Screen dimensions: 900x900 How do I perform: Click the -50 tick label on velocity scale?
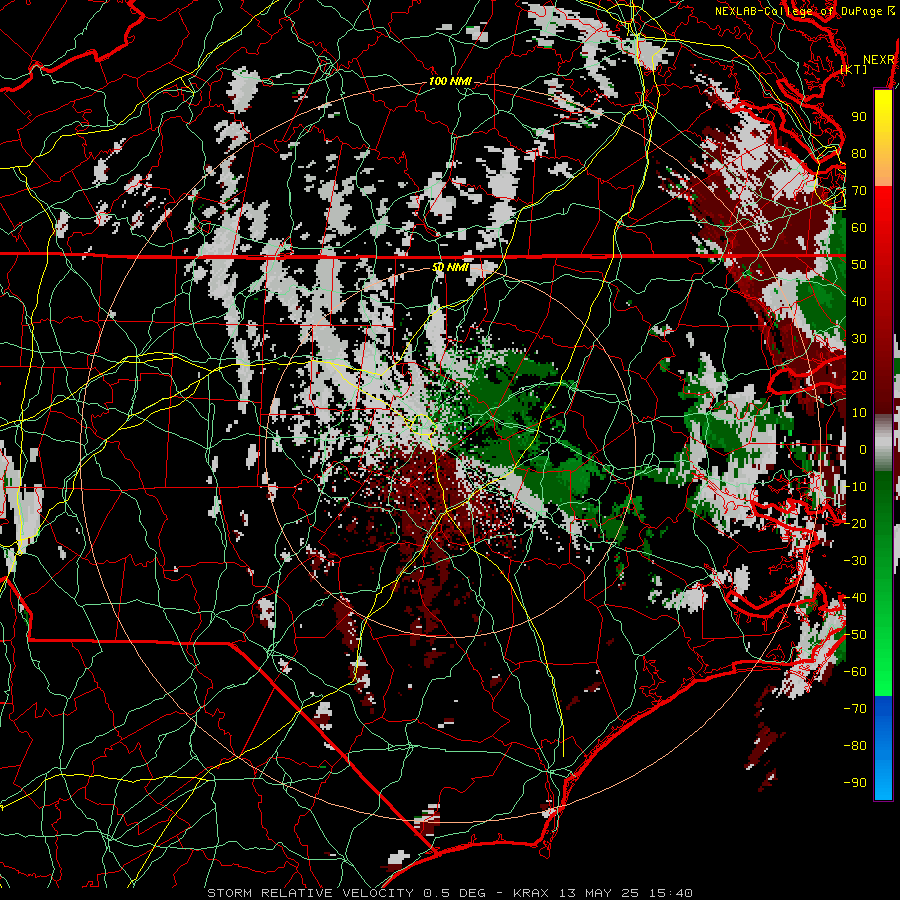pos(855,635)
